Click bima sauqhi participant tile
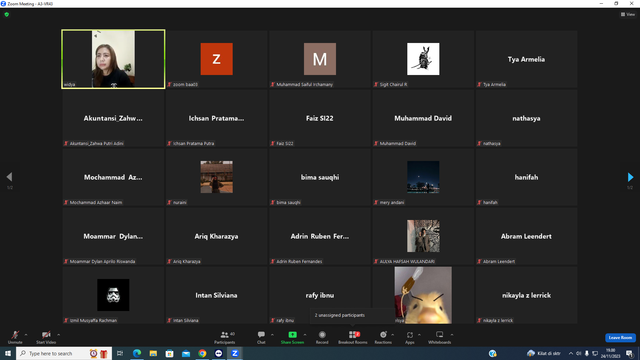This screenshot has width=640, height=360. click(x=320, y=177)
